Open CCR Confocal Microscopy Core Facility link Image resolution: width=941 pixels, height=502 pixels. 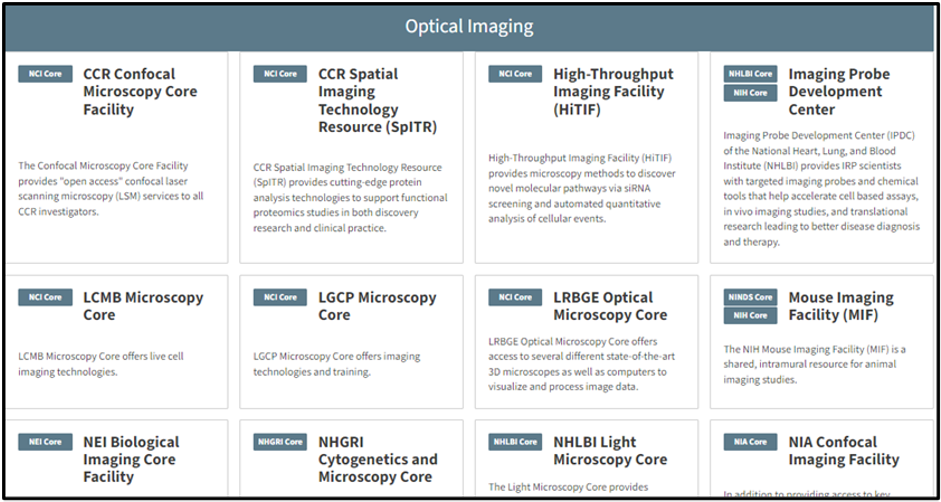coord(140,91)
